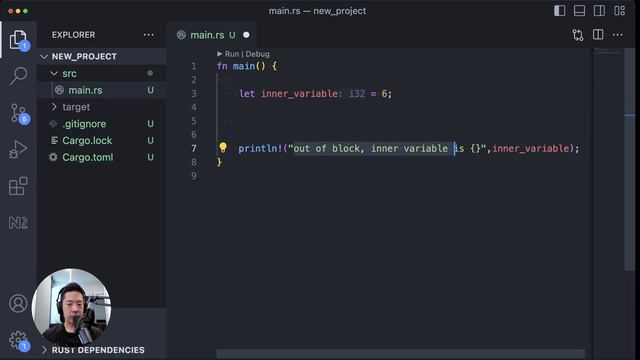
Task: Open the Extensions view
Action: click(x=18, y=186)
